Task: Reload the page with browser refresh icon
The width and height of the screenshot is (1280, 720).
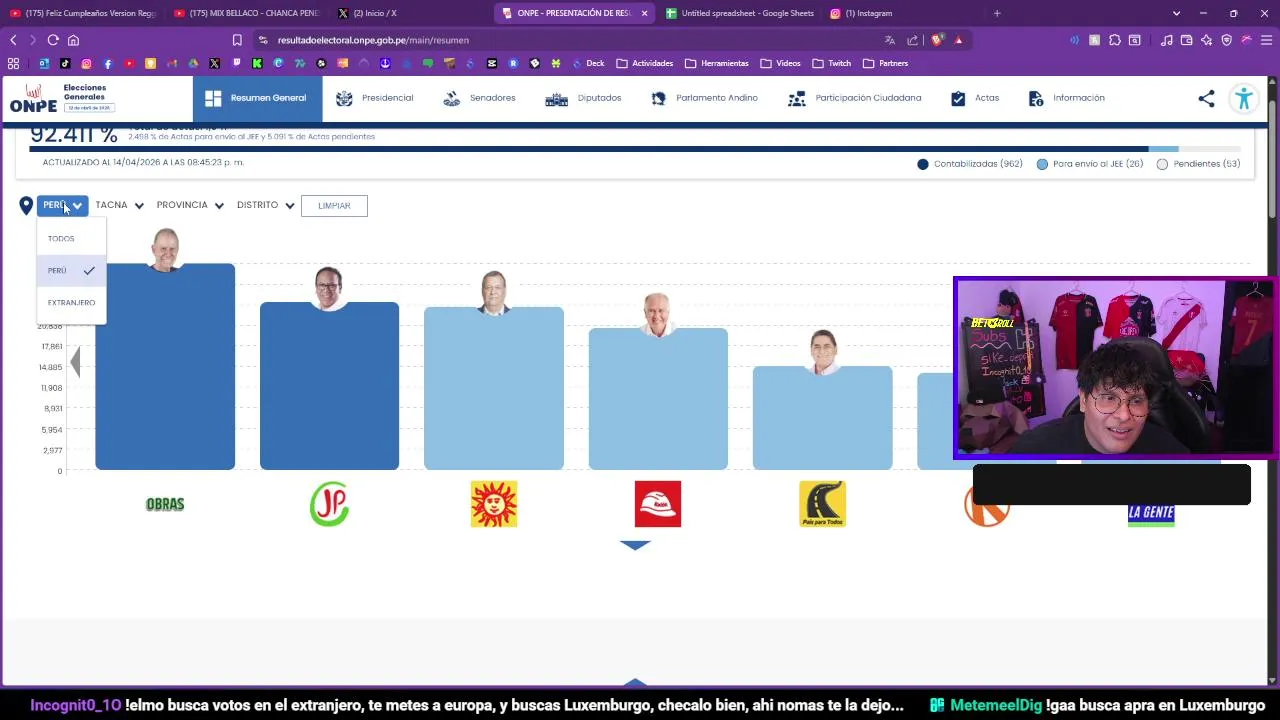Action: click(53, 40)
